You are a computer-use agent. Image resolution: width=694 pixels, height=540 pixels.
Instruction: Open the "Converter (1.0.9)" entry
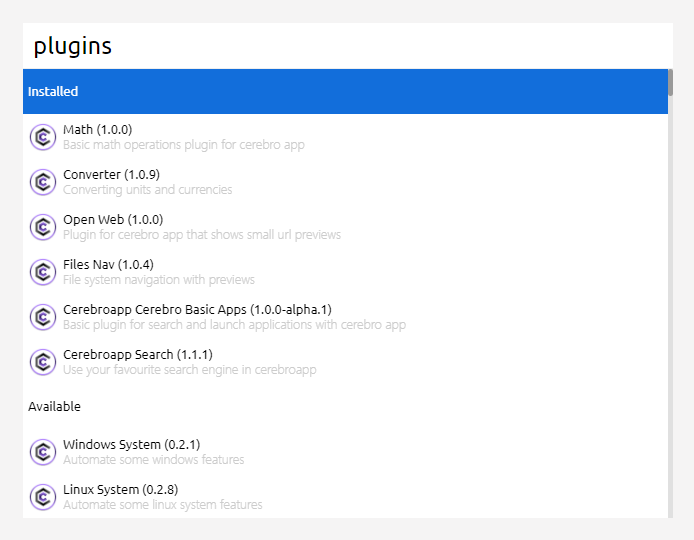point(345,182)
